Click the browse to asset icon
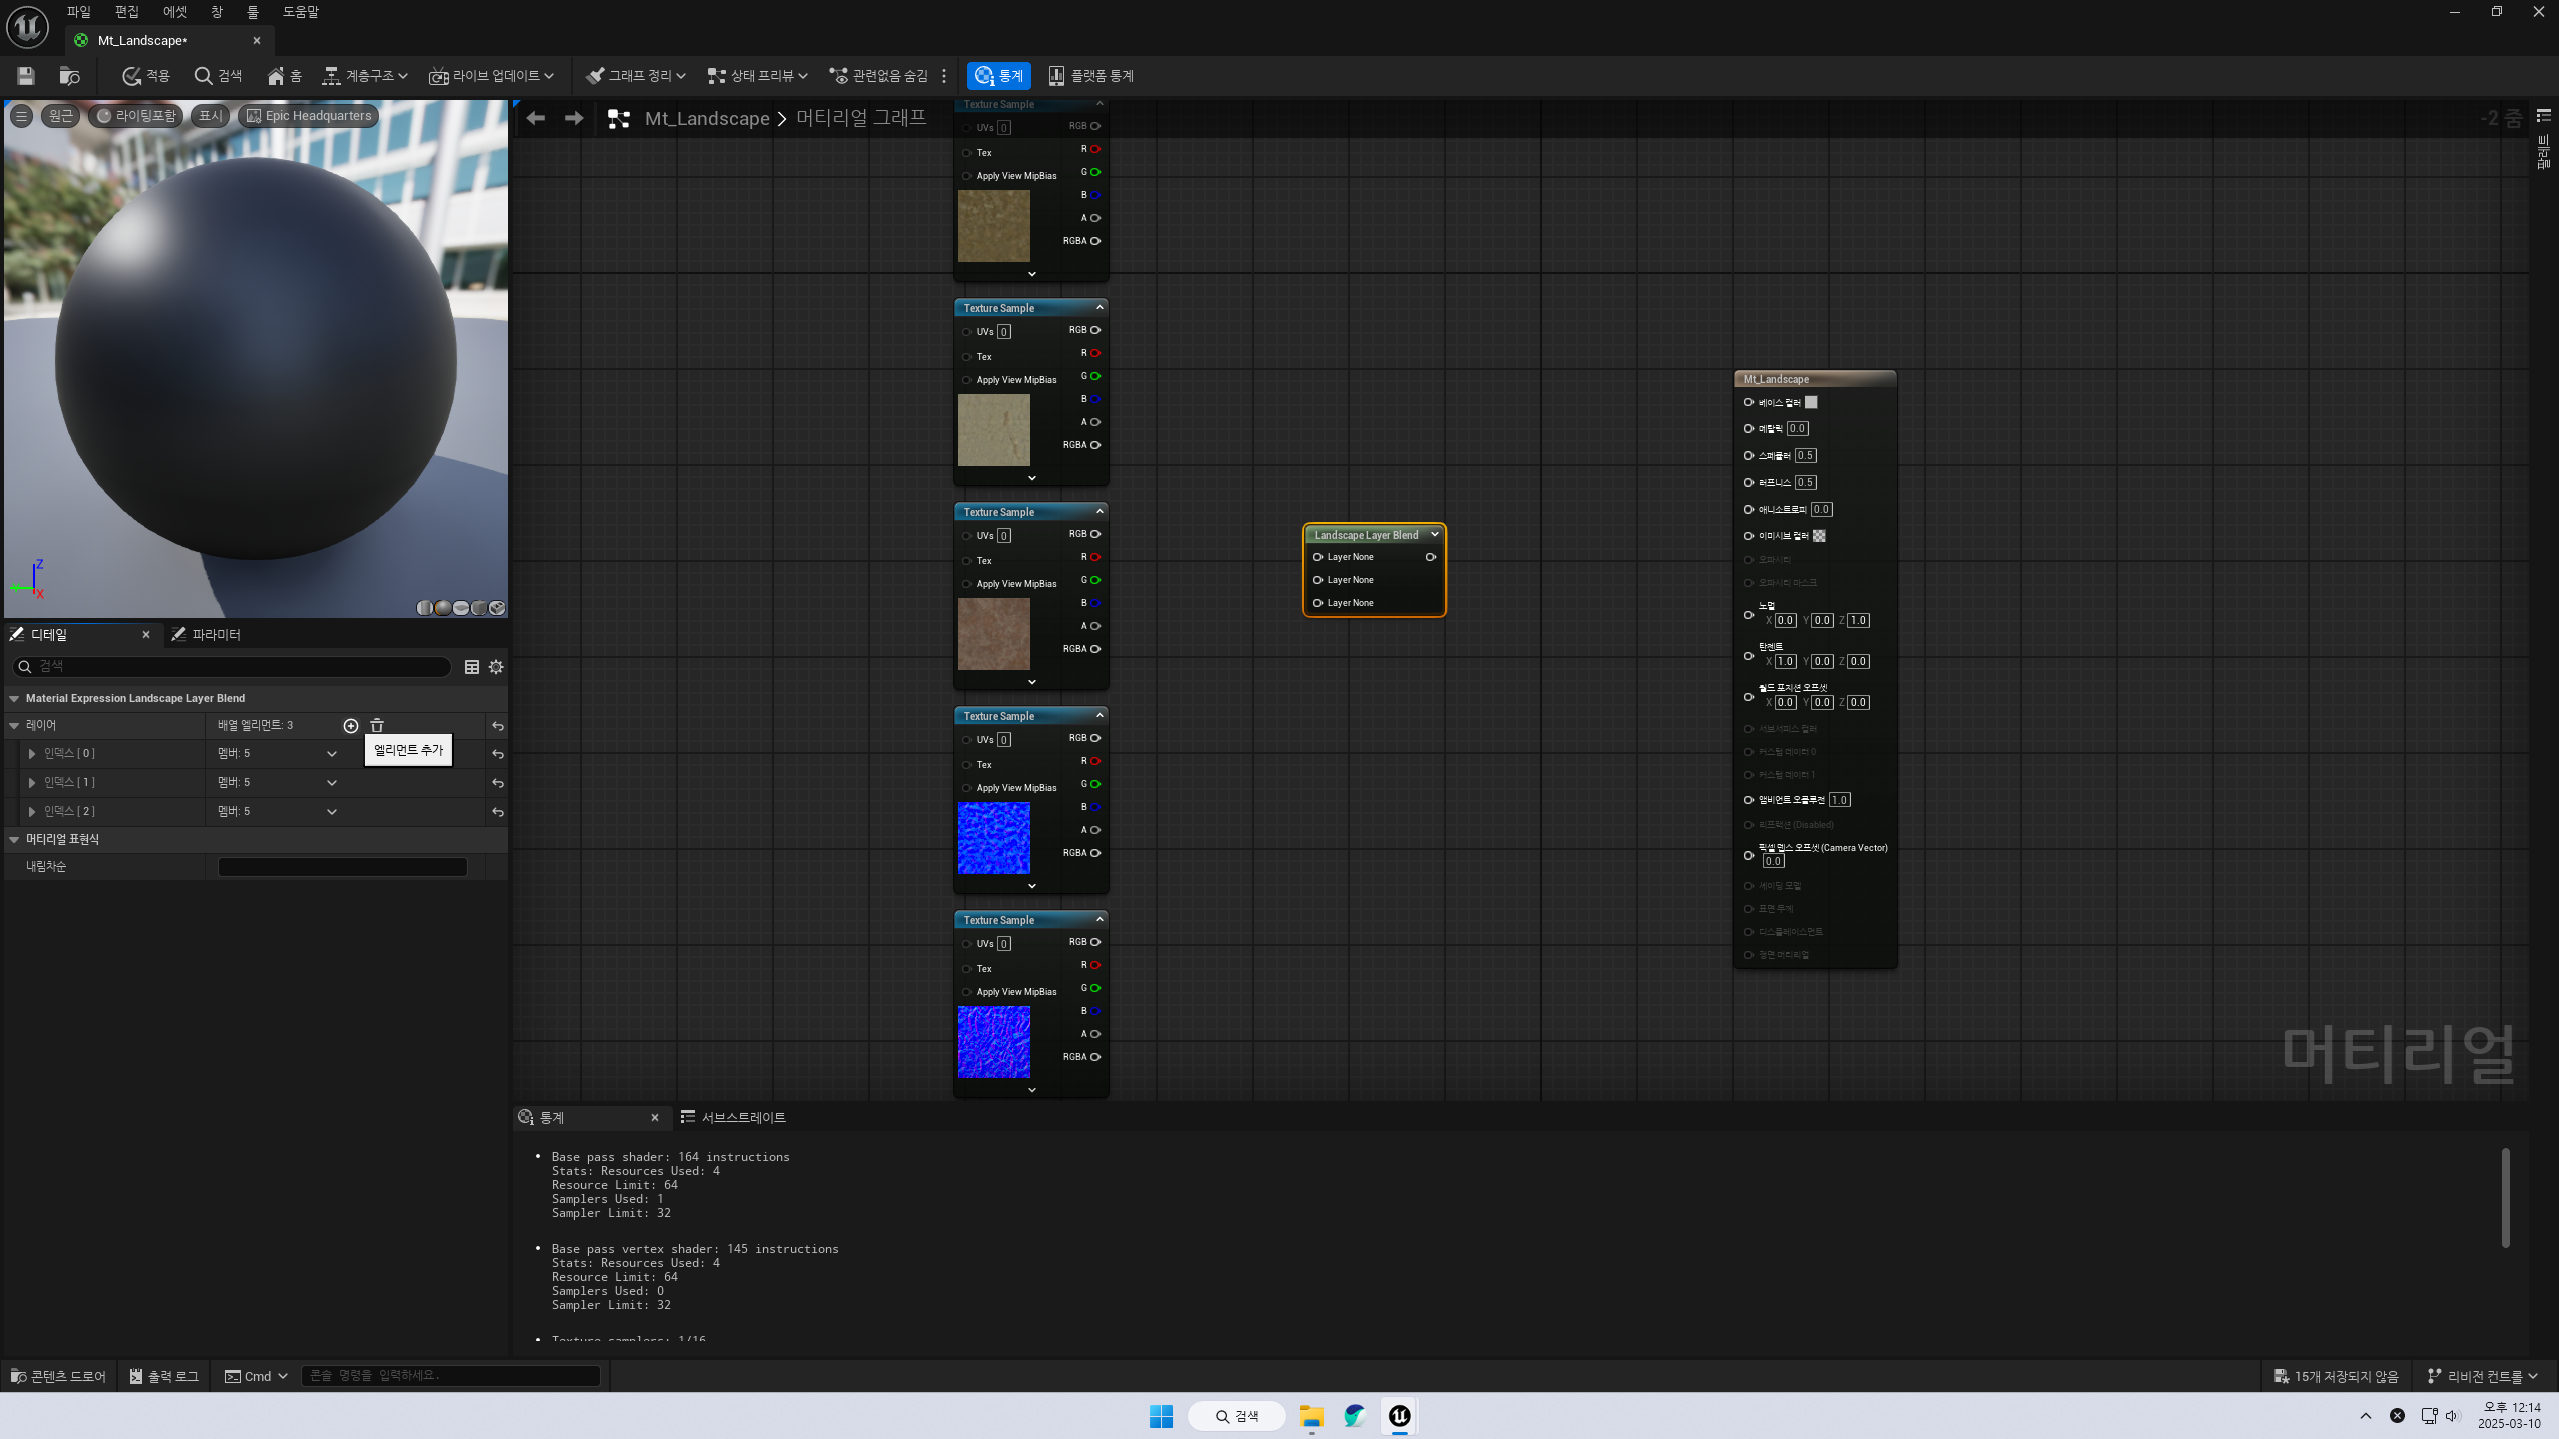Viewport: 2559px width, 1439px height. click(69, 76)
